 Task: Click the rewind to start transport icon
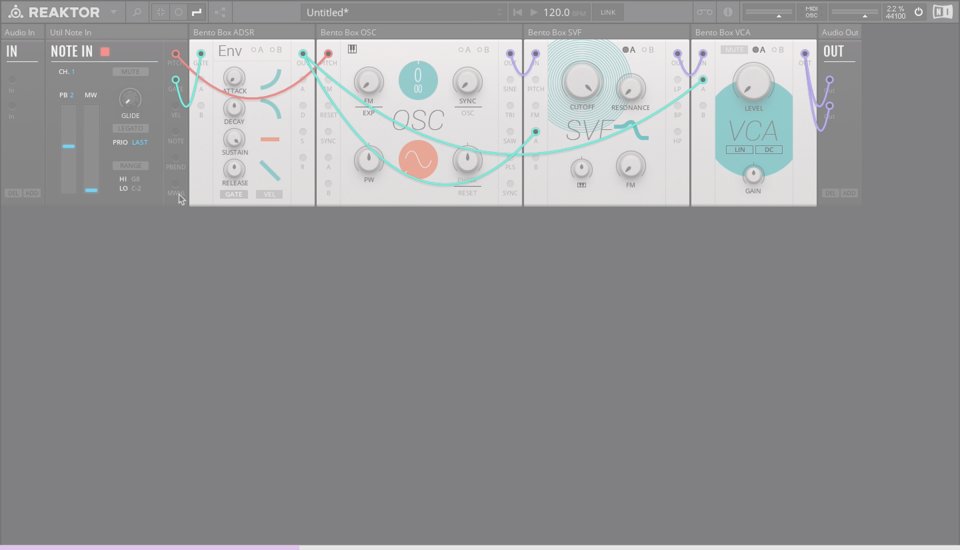point(517,12)
